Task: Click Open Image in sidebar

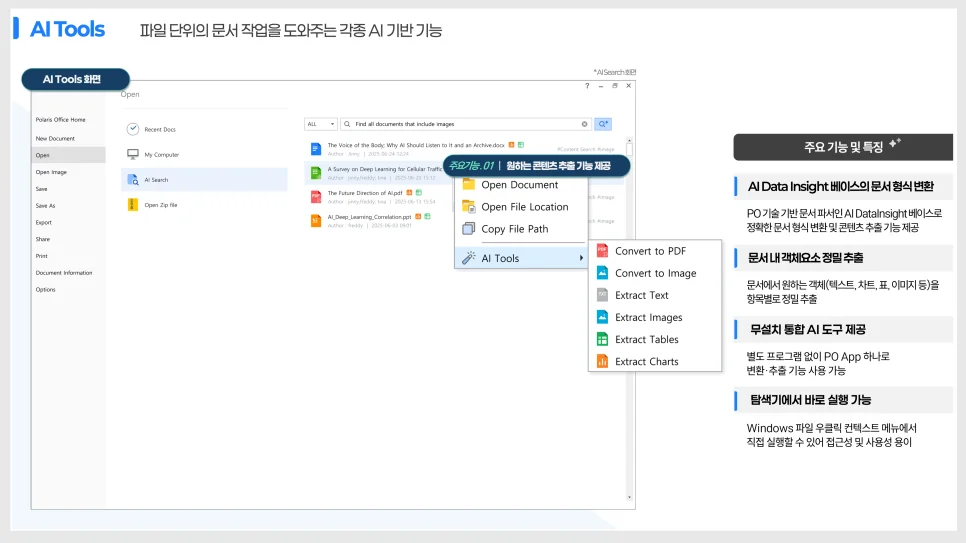Action: 51,172
